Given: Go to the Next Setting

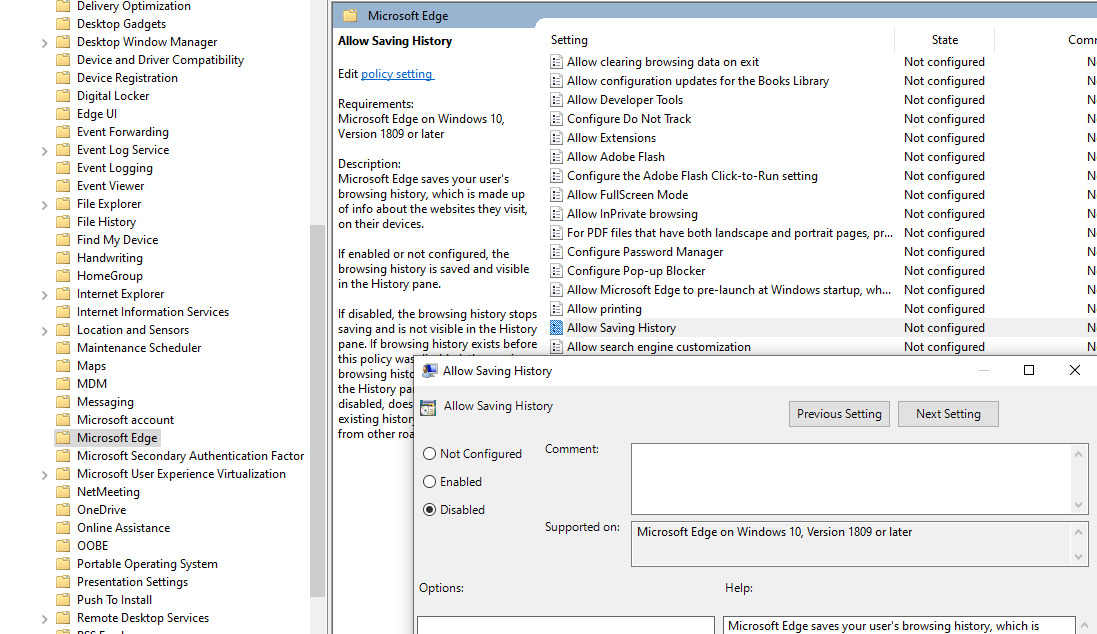Looking at the screenshot, I should 948,414.
